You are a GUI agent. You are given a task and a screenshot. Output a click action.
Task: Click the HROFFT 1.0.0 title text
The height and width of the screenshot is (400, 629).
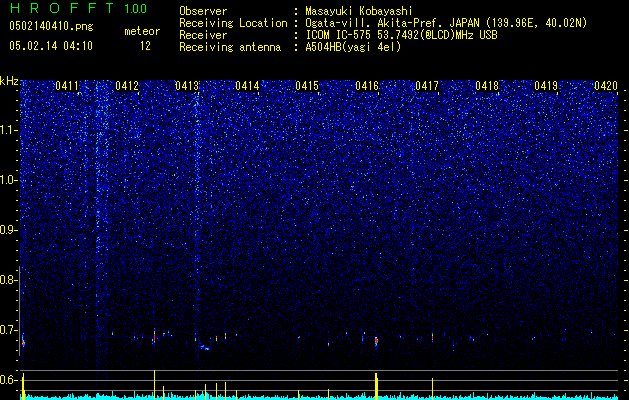tap(78, 8)
